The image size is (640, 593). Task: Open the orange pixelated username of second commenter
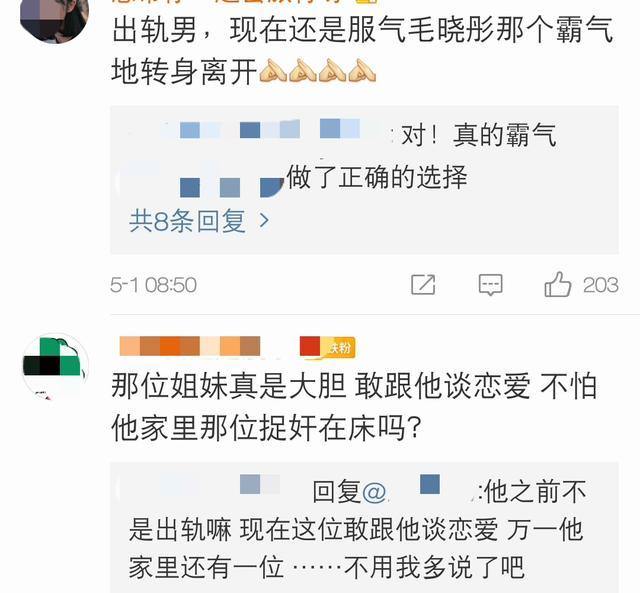click(190, 346)
